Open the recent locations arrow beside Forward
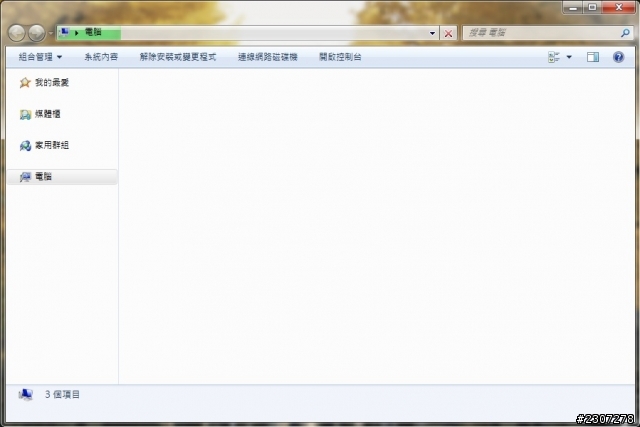 pyautogui.click(x=51, y=33)
